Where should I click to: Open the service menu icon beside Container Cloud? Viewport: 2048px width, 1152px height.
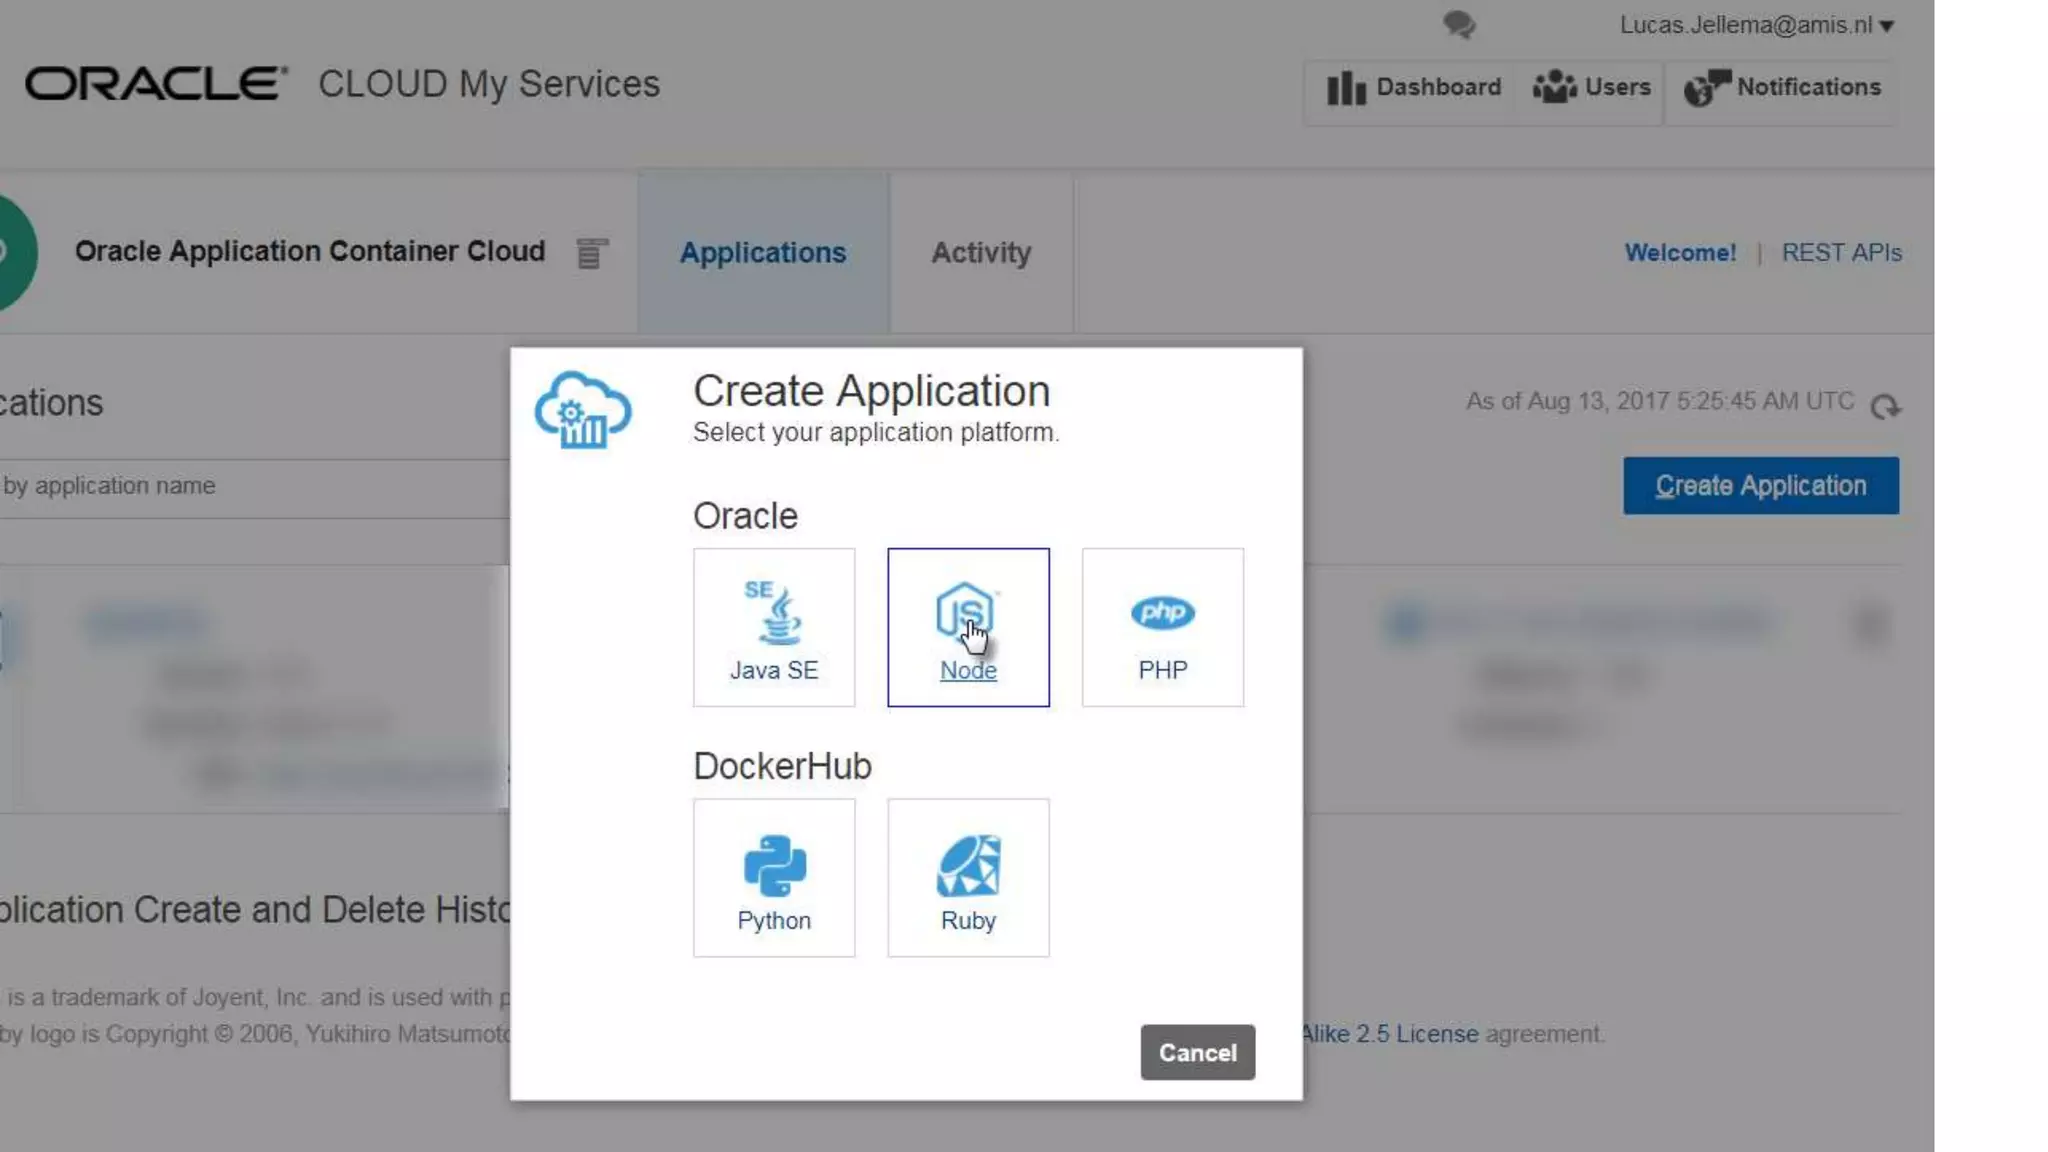591,254
